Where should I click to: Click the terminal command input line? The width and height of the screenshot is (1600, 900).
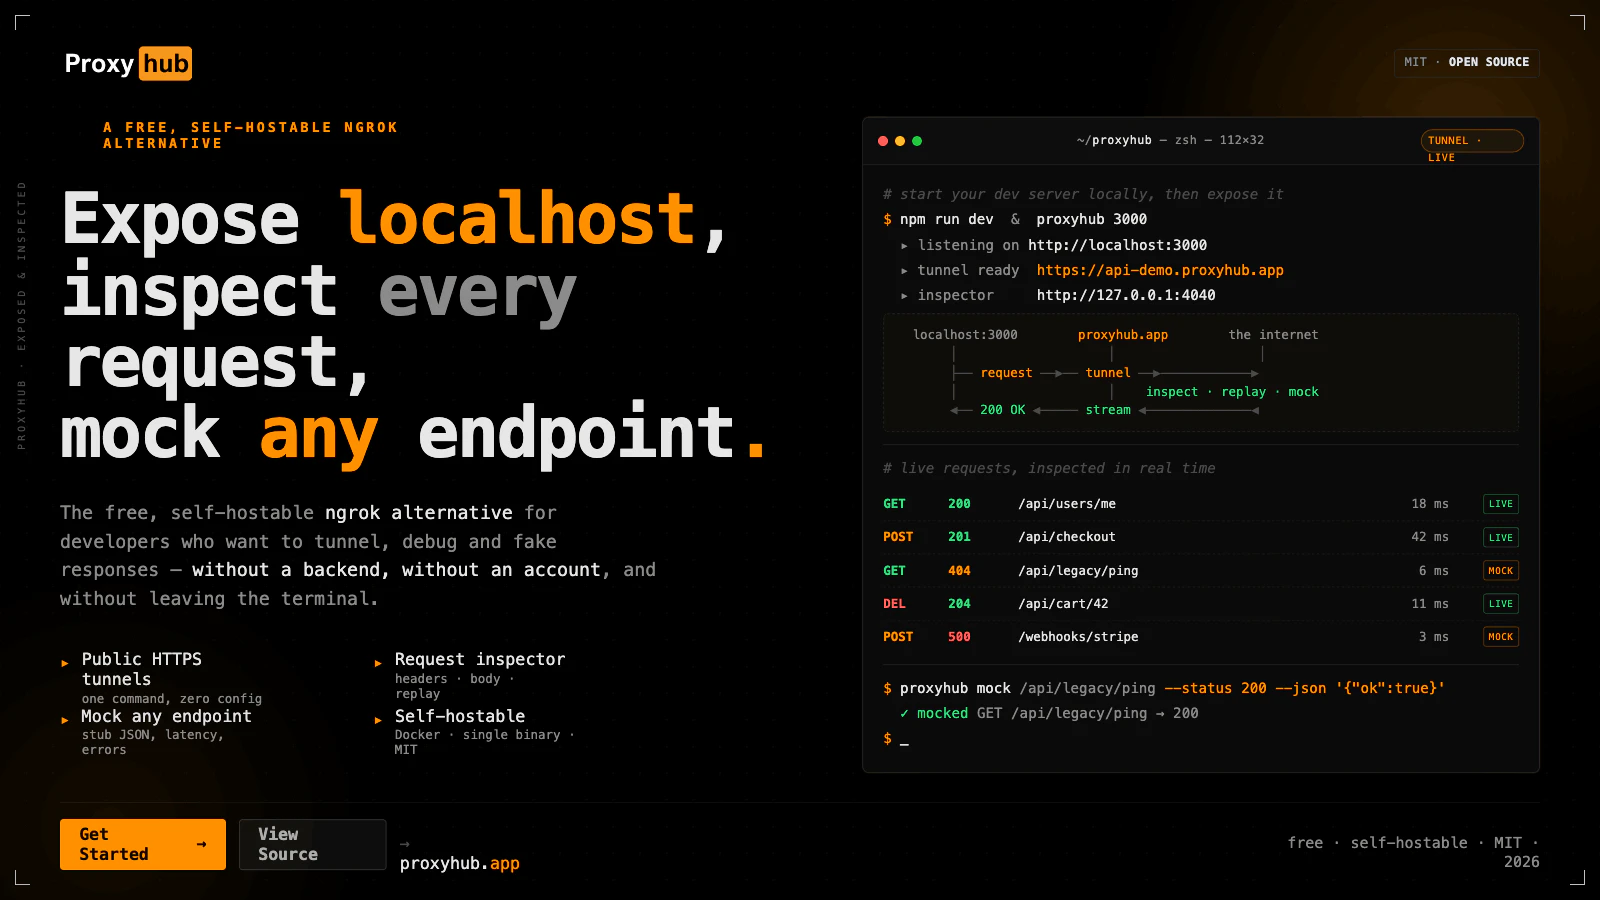[901, 738]
